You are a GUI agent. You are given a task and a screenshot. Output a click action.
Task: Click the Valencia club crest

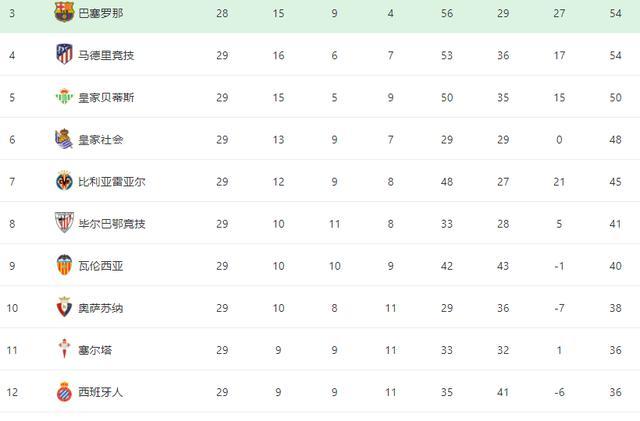coord(64,266)
